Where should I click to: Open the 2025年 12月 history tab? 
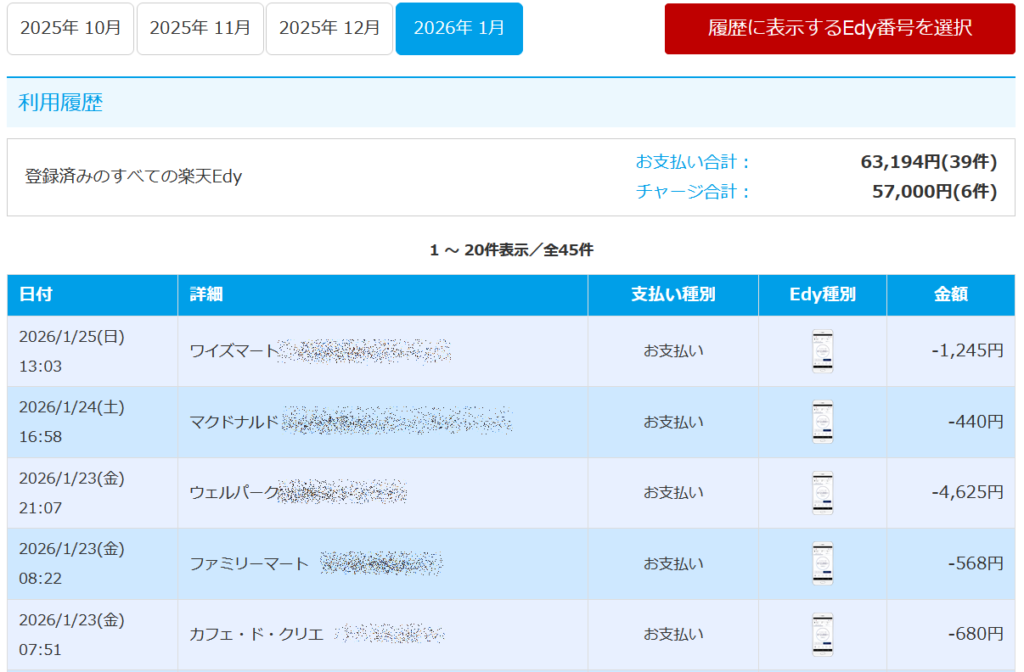click(x=329, y=28)
